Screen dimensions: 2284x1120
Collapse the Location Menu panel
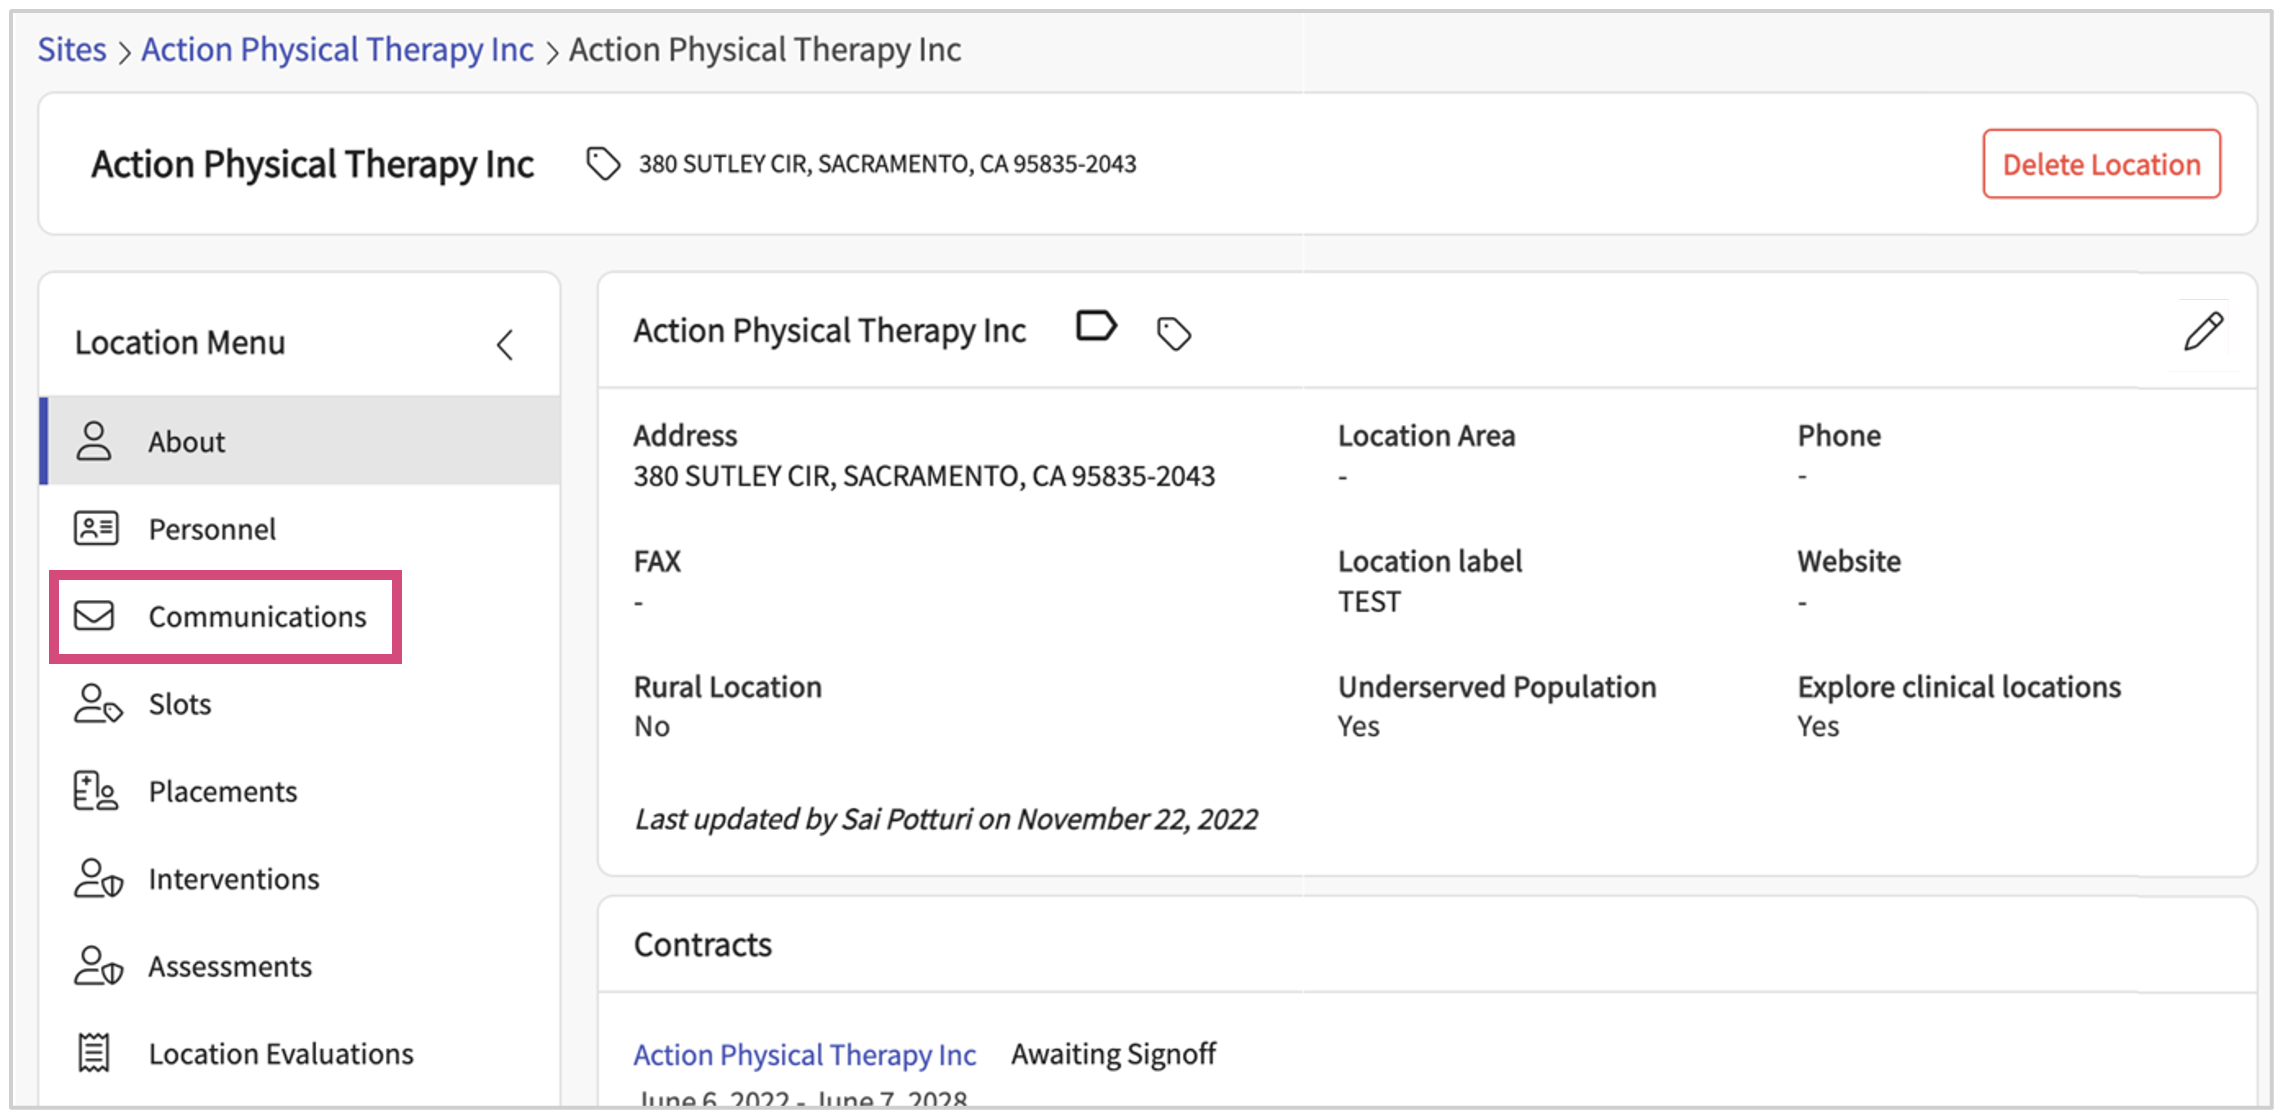click(x=505, y=345)
